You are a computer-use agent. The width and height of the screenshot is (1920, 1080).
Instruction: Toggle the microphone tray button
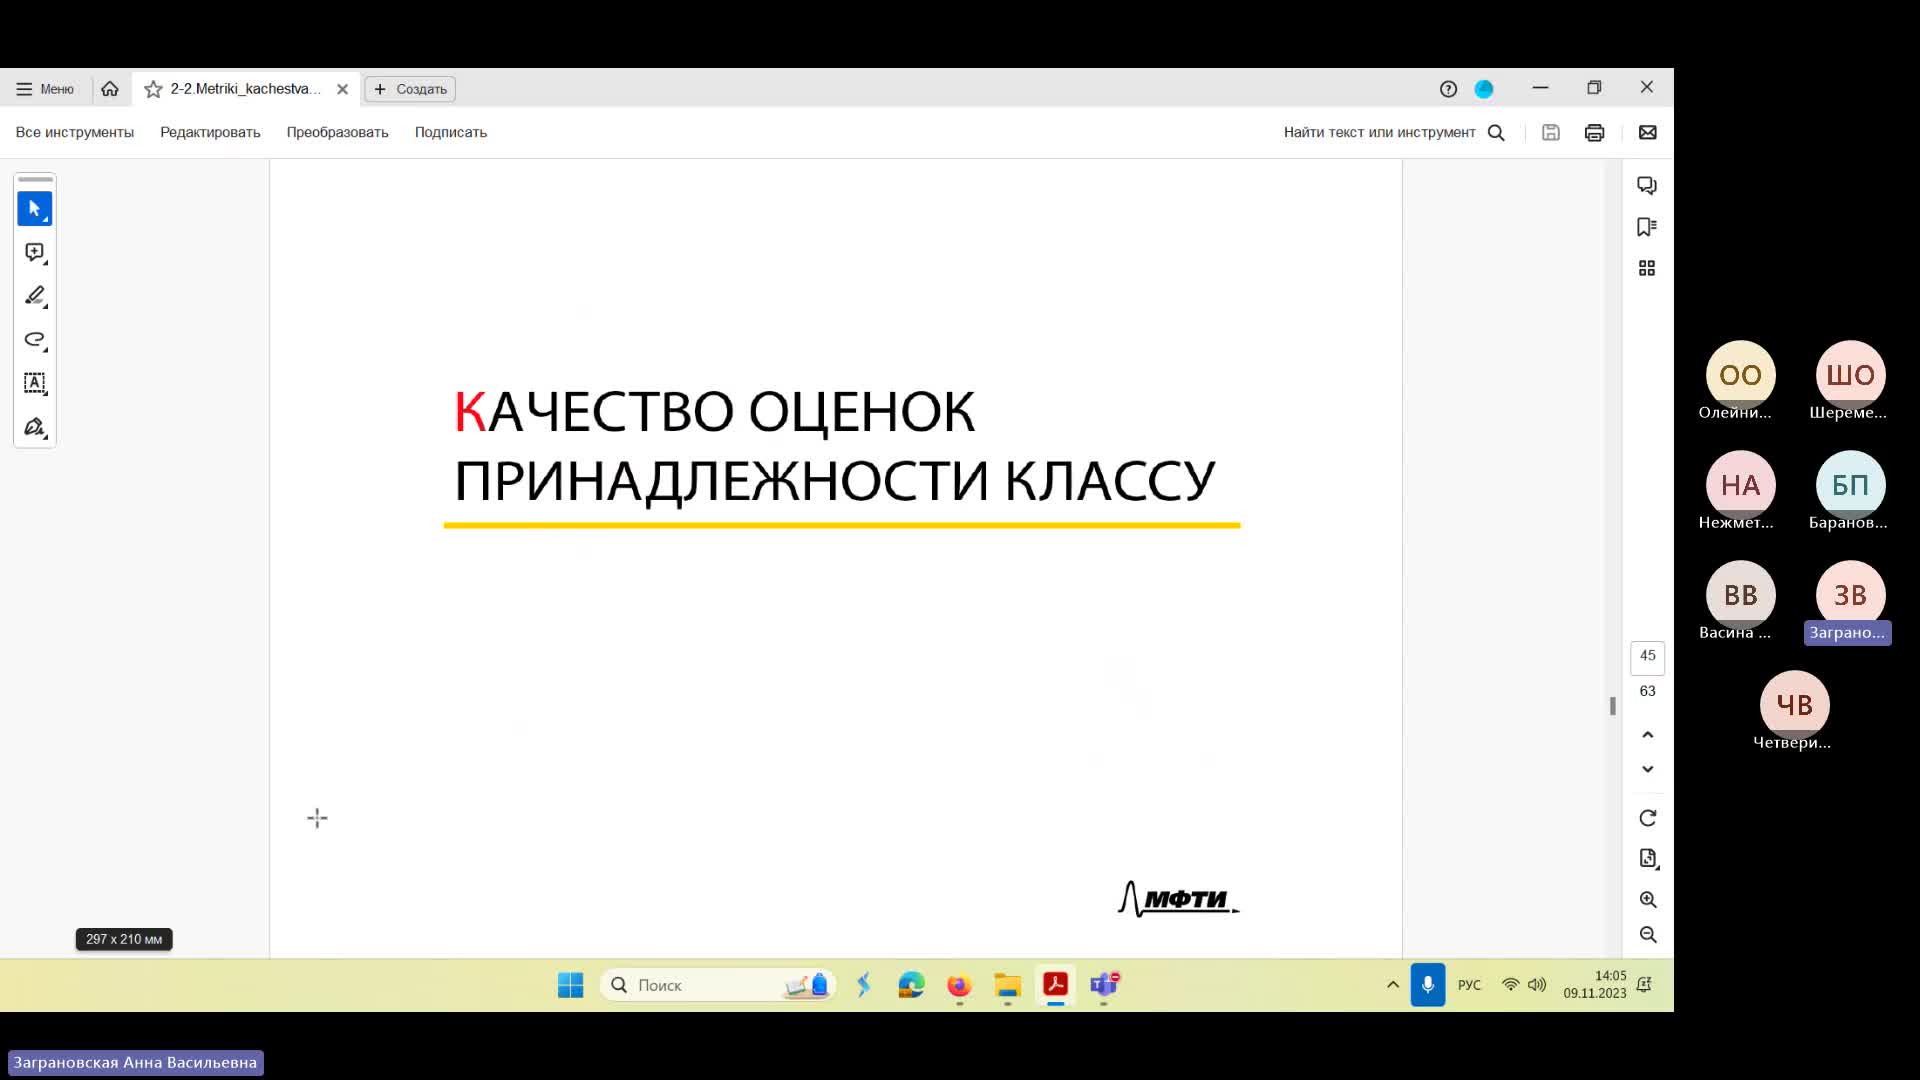coord(1428,985)
